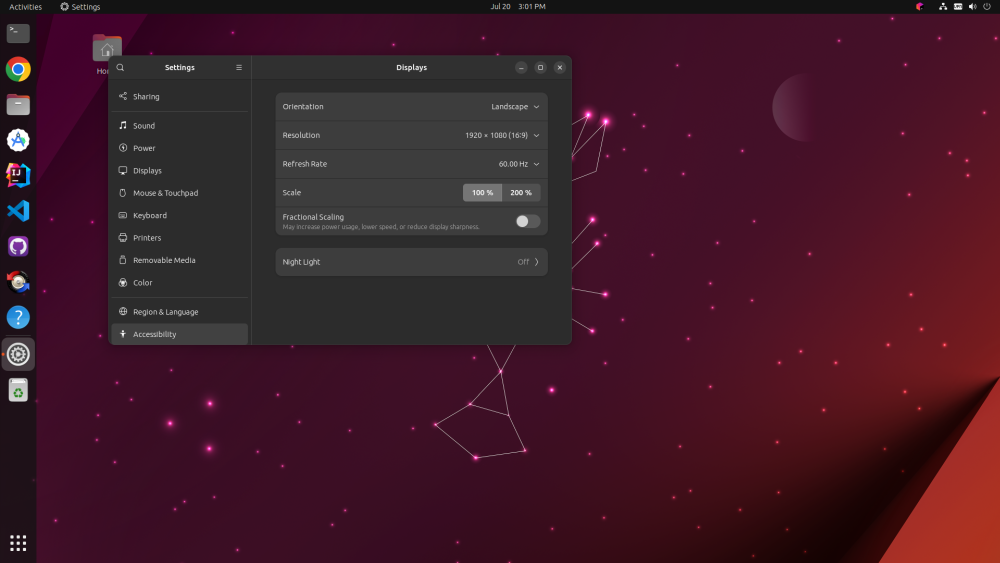This screenshot has width=1000, height=563.
Task: Go to Sharing settings
Action: click(x=180, y=96)
